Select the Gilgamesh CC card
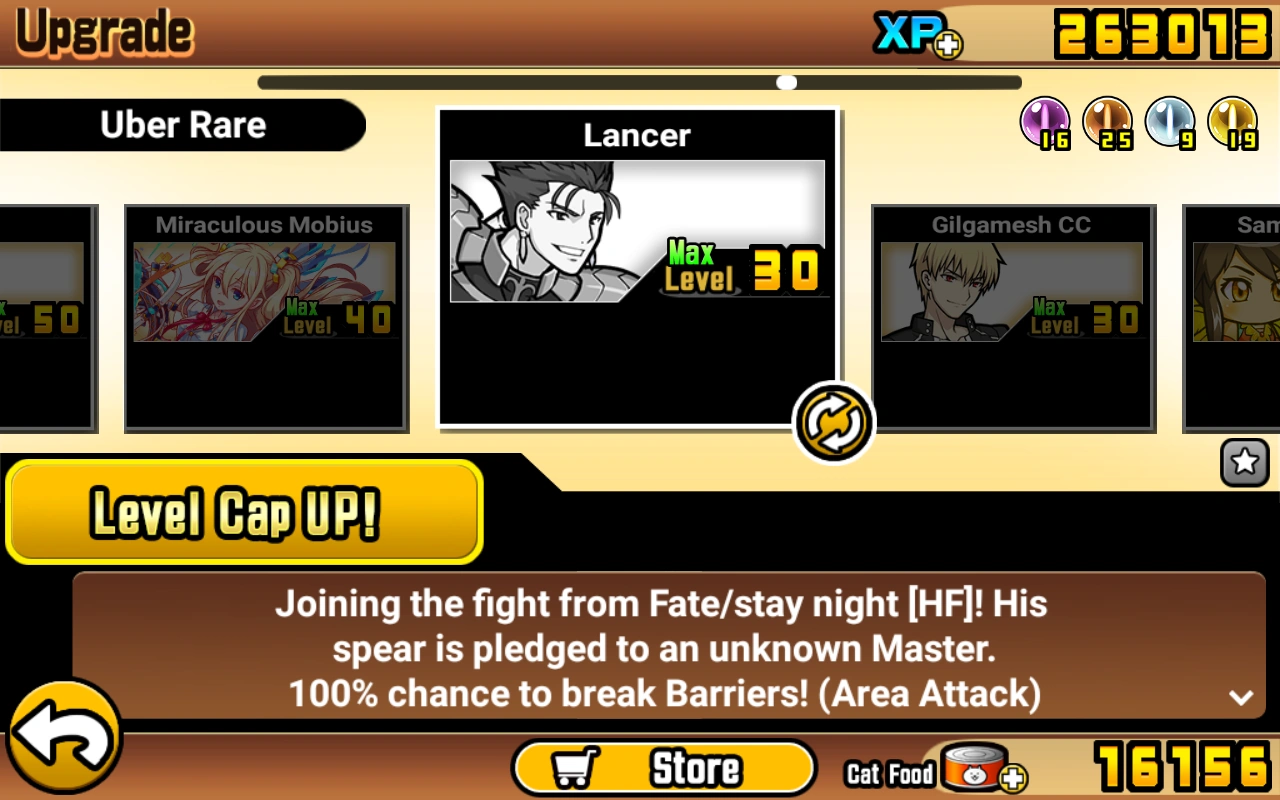This screenshot has width=1280, height=800. (1014, 318)
